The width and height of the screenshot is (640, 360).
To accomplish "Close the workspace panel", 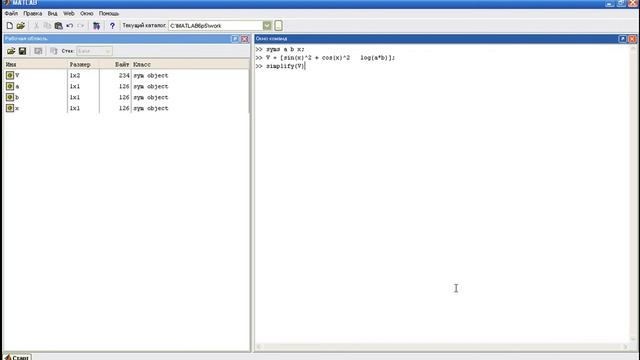I will tap(244, 39).
